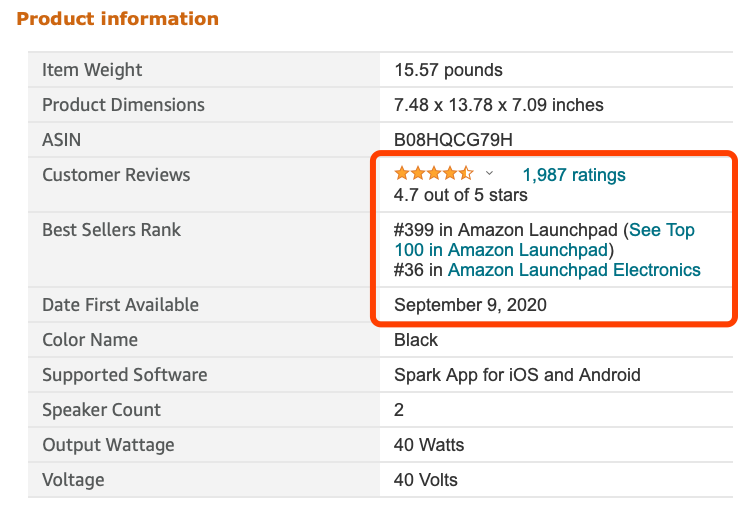Image resolution: width=740 pixels, height=510 pixels.
Task: Click the Color Name value Black
Action: tap(416, 340)
